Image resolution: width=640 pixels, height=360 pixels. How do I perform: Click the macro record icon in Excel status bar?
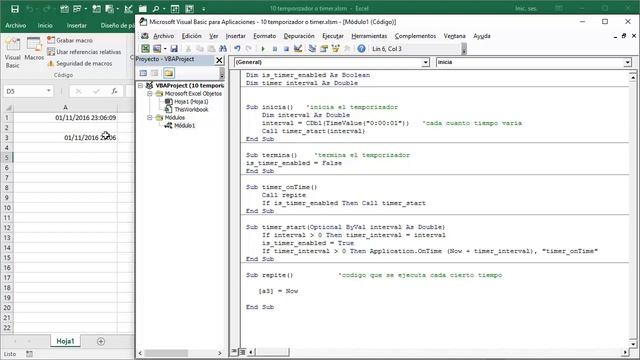[x=29, y=354]
